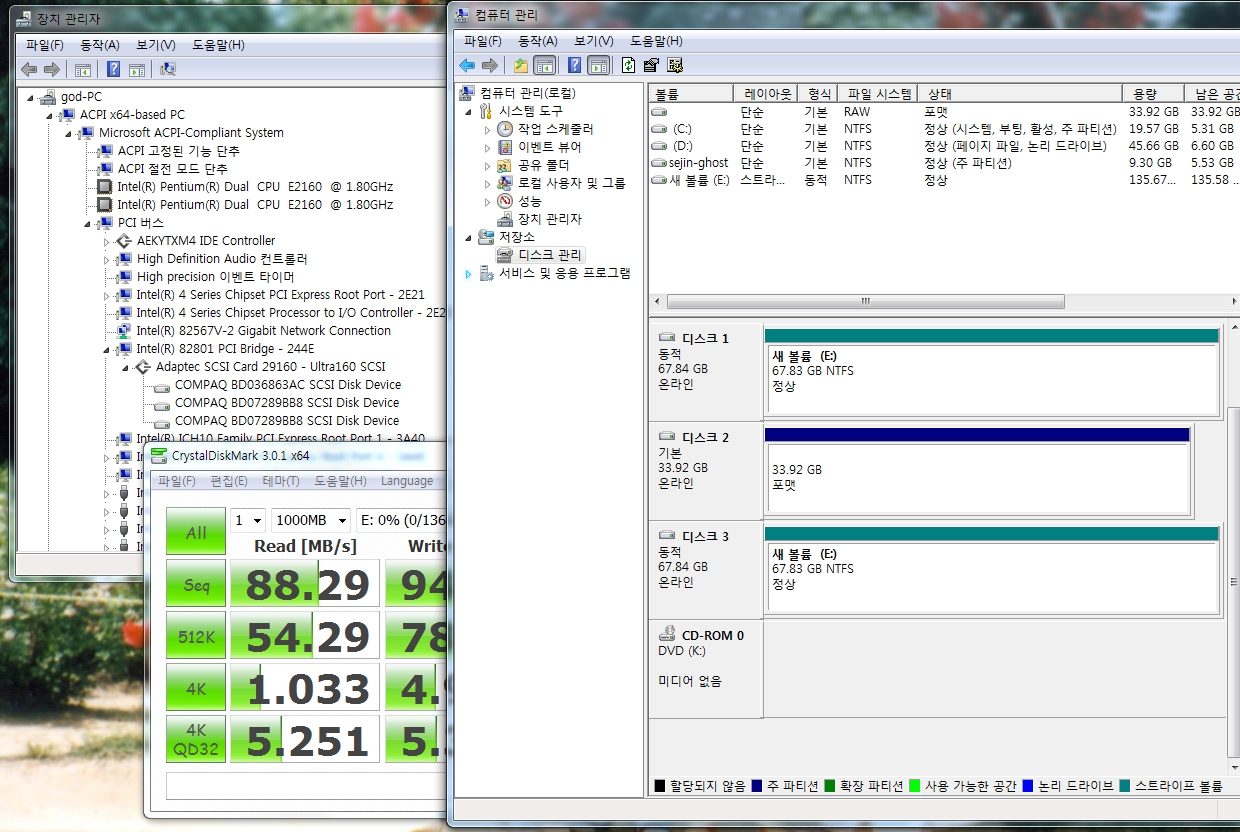
Task: Sort by 볼륨 column header
Action: tap(690, 93)
